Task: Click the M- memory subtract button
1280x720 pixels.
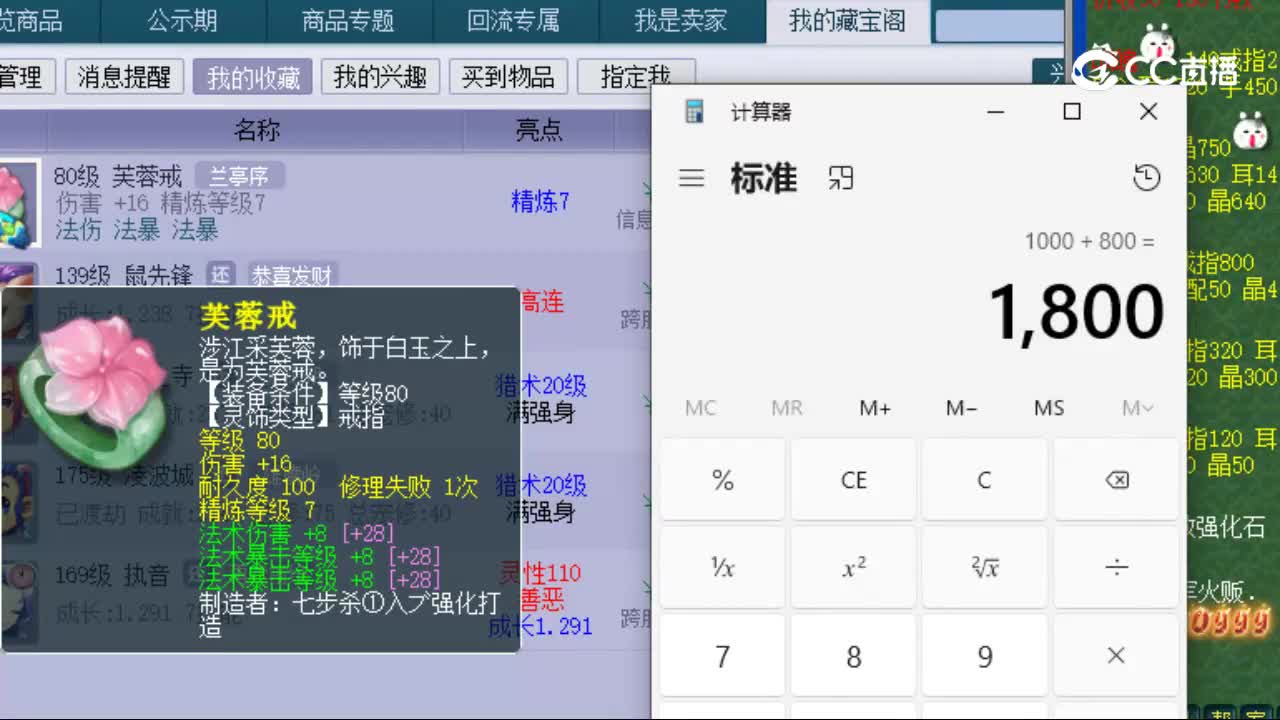Action: point(962,408)
